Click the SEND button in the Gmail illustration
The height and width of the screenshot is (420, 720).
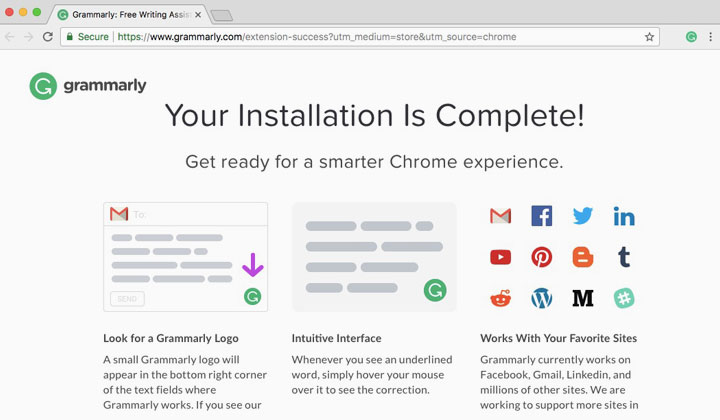(x=127, y=299)
